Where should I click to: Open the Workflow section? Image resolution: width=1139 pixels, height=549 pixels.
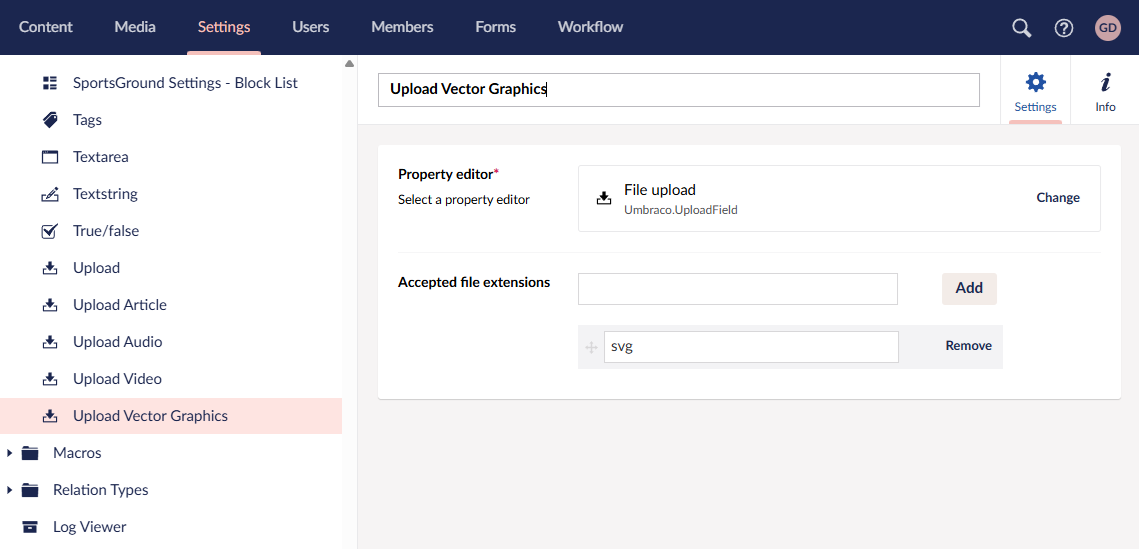[x=591, y=28]
